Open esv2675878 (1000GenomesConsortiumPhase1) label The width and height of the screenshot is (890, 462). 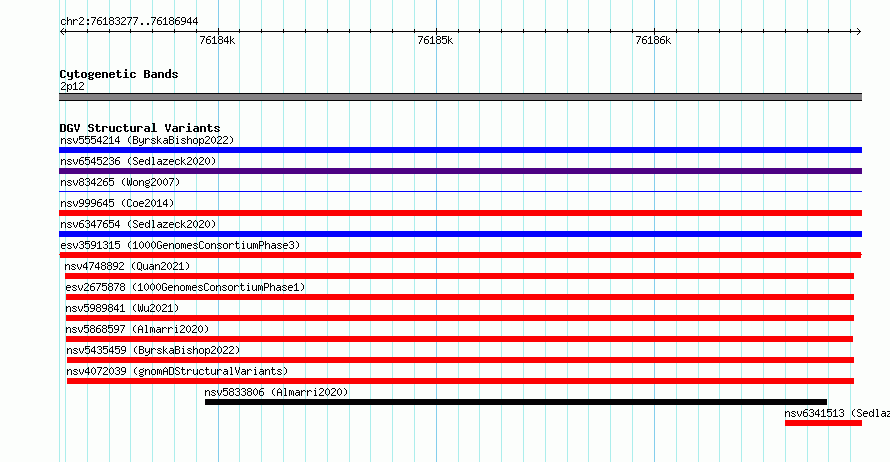(x=185, y=287)
